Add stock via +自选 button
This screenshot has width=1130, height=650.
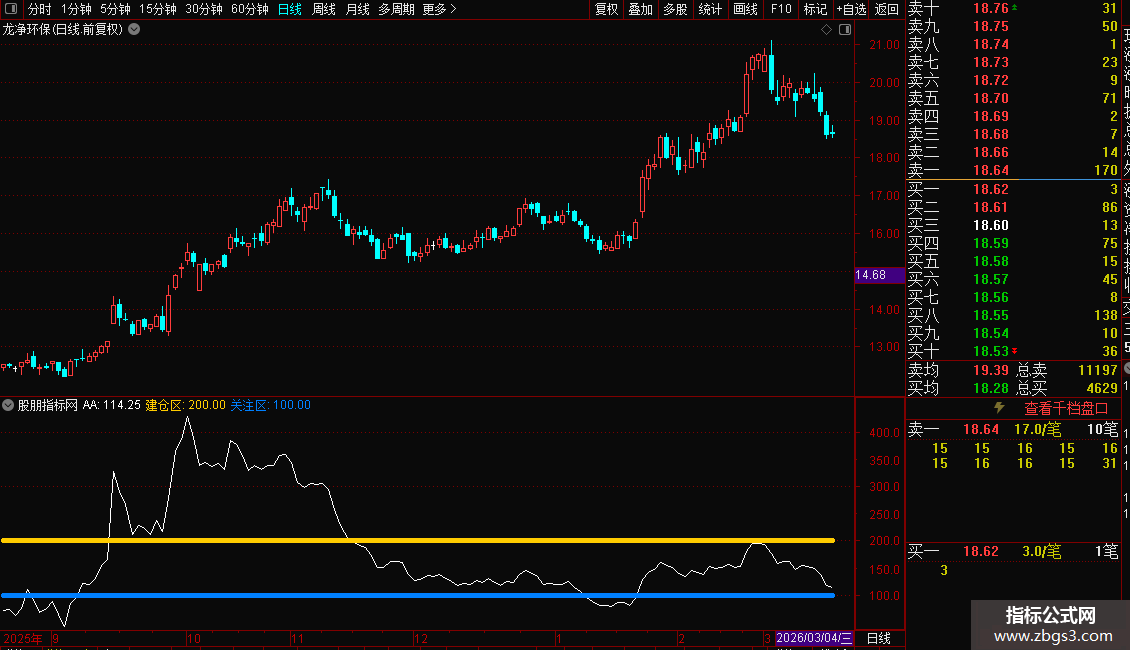click(x=850, y=9)
